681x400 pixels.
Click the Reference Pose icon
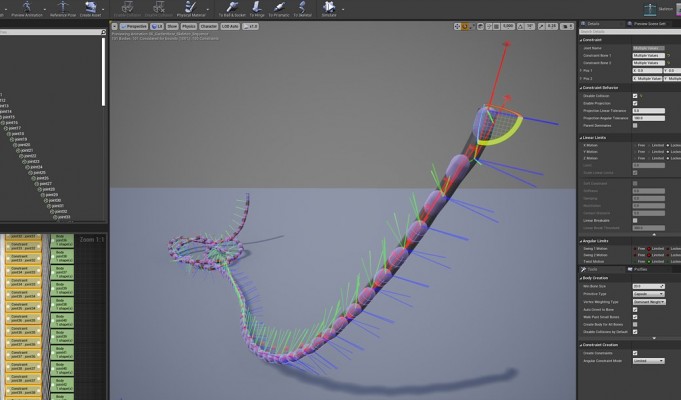(x=63, y=9)
